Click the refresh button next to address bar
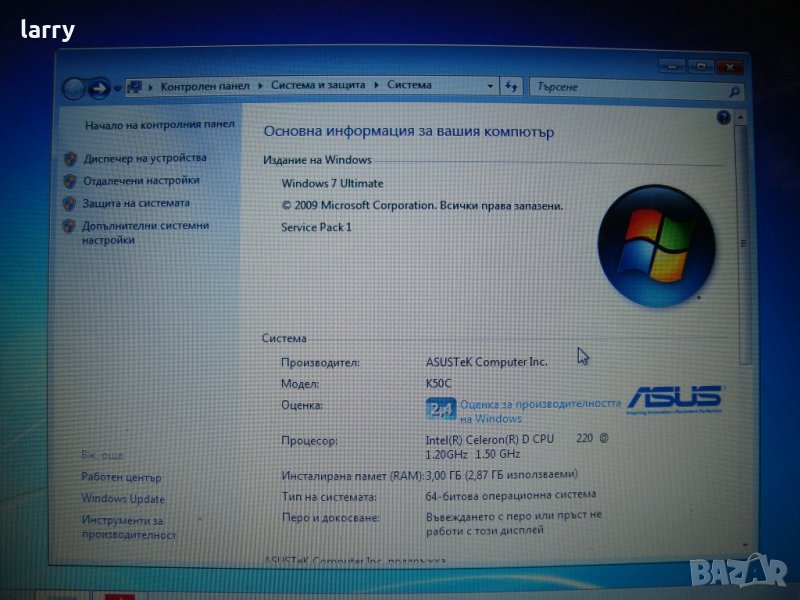The height and width of the screenshot is (600, 800). click(512, 87)
